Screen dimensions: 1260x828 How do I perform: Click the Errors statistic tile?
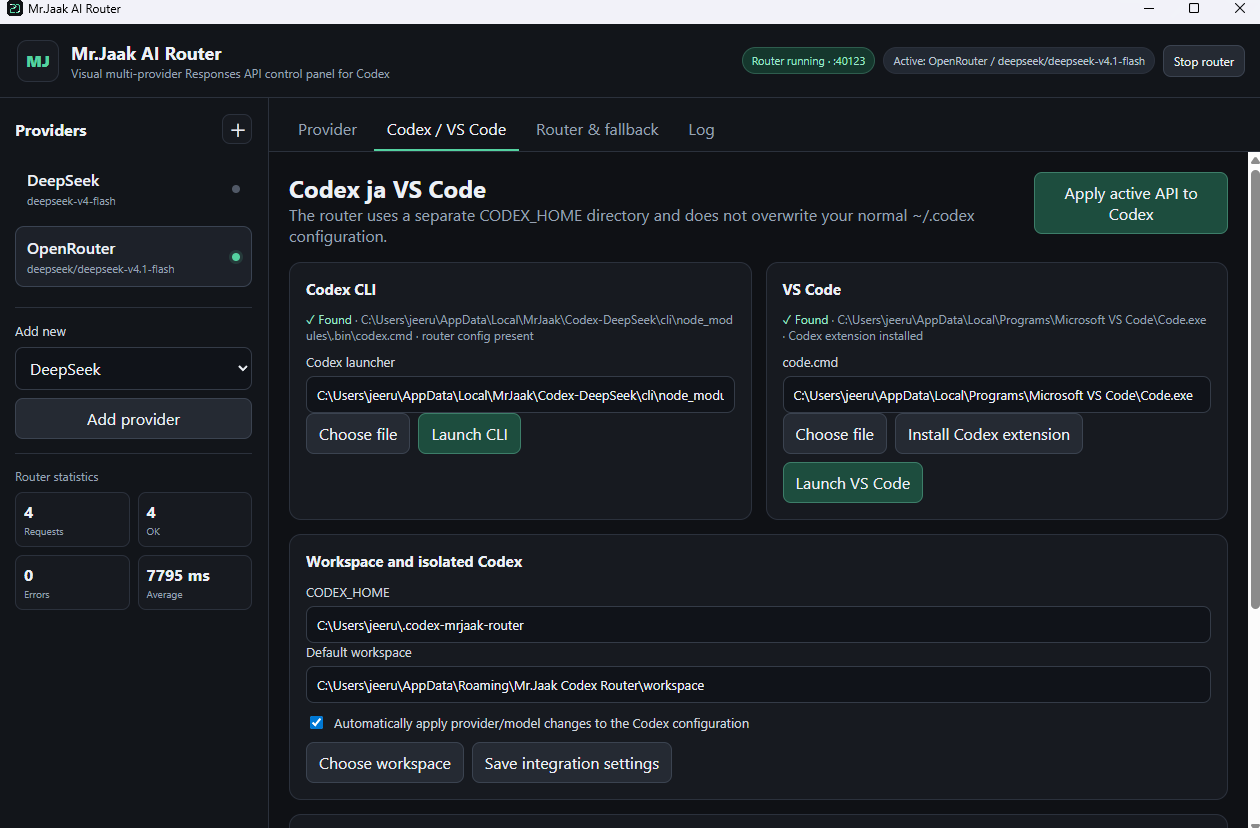[x=72, y=582]
